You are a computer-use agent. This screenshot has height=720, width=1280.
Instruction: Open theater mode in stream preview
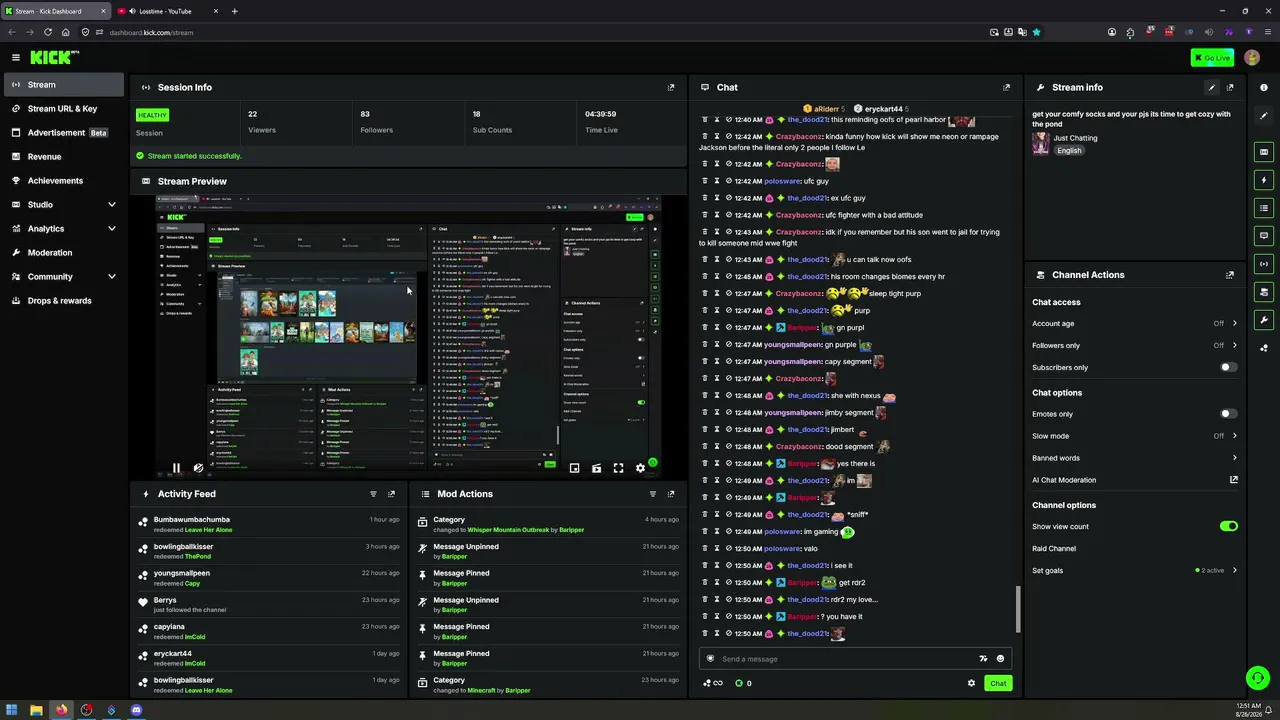point(596,468)
